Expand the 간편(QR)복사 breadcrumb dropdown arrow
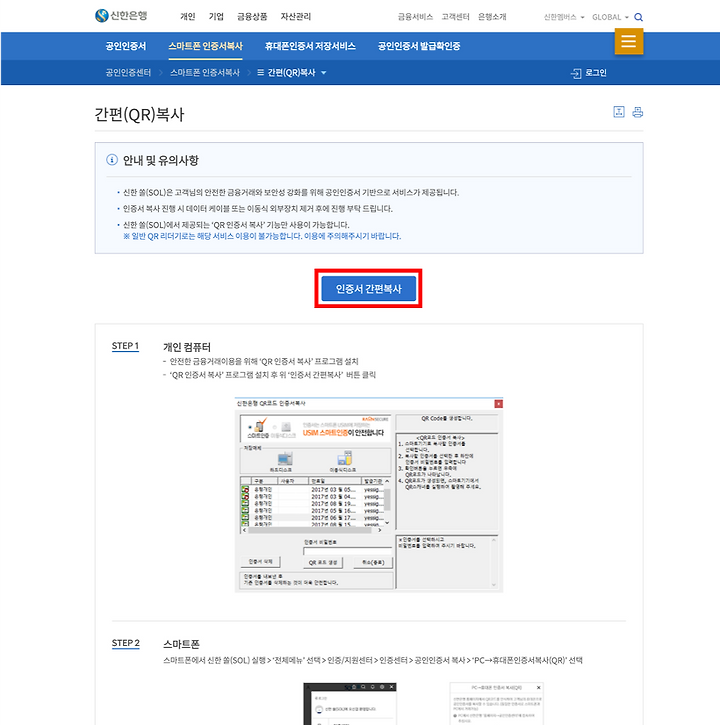The width and height of the screenshot is (720, 725). click(324, 73)
